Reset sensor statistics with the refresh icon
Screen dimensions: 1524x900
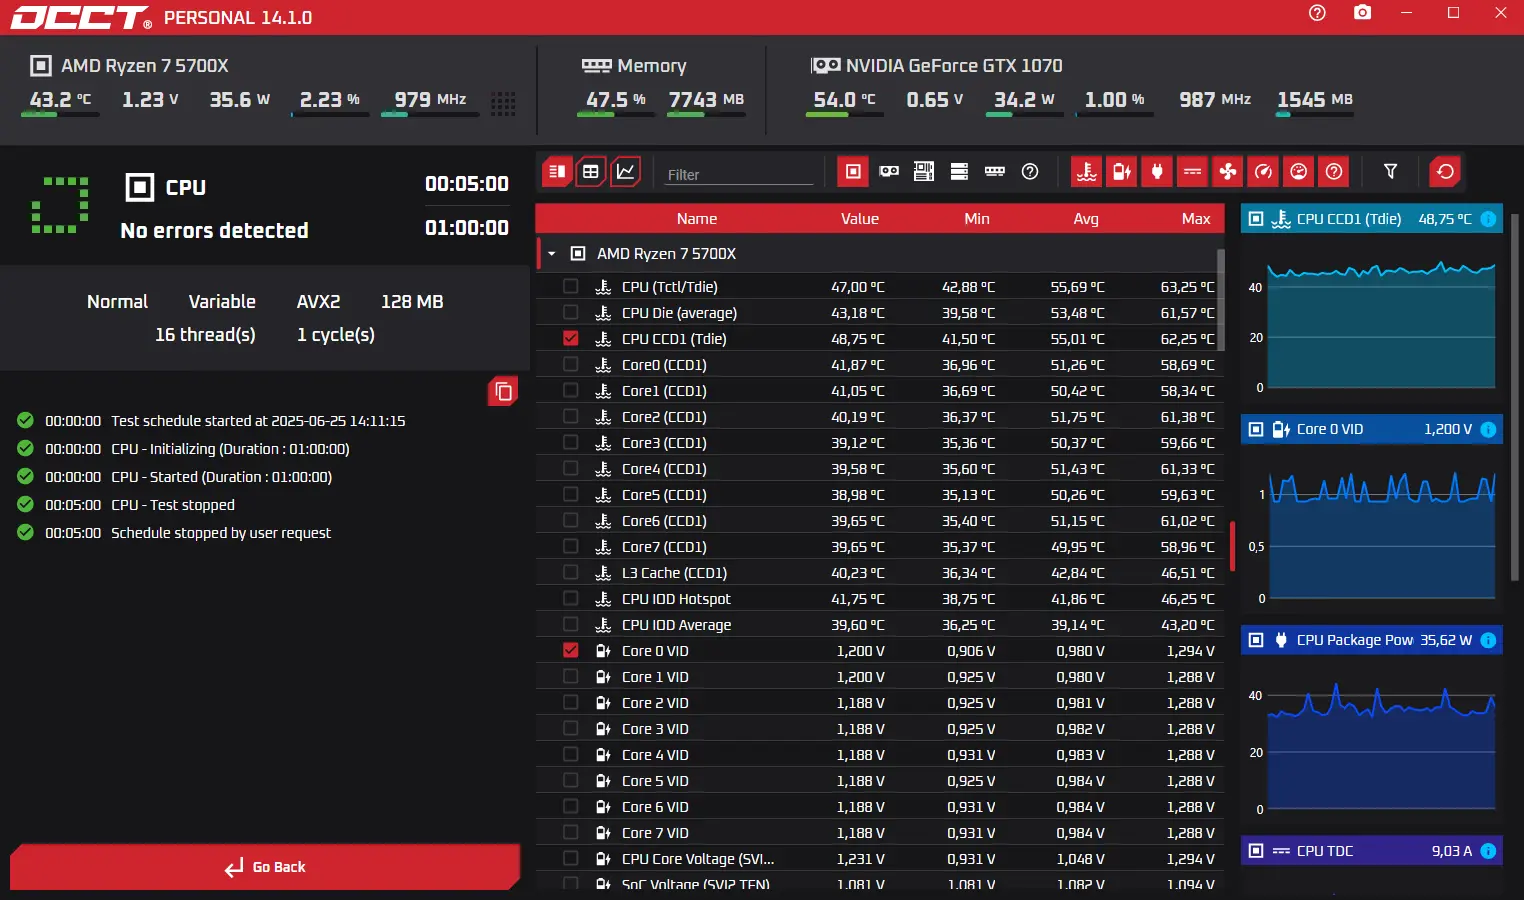point(1445,171)
